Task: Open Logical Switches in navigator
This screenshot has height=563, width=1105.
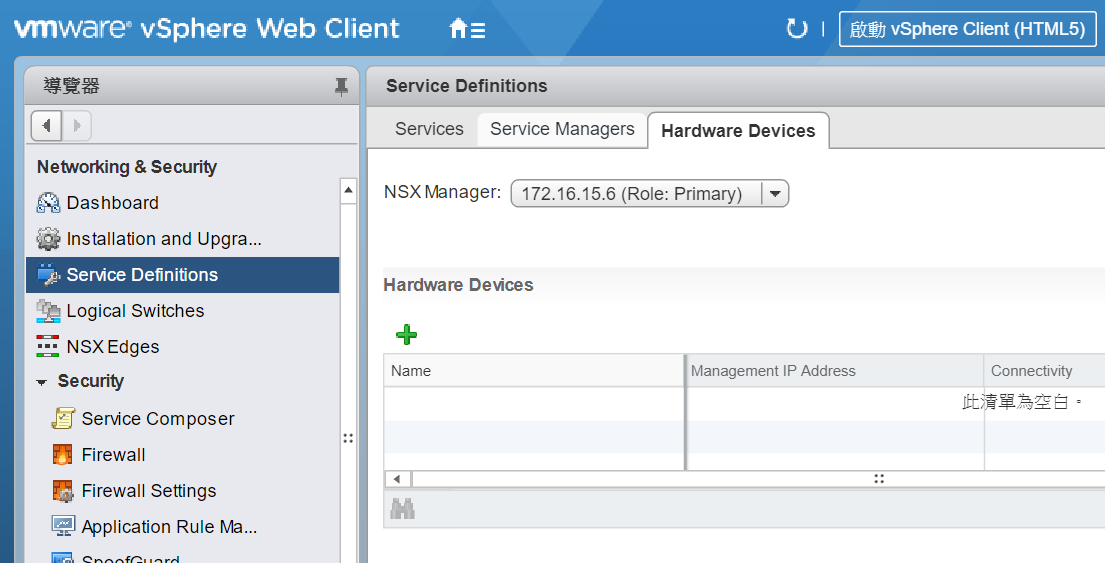Action: tap(135, 311)
